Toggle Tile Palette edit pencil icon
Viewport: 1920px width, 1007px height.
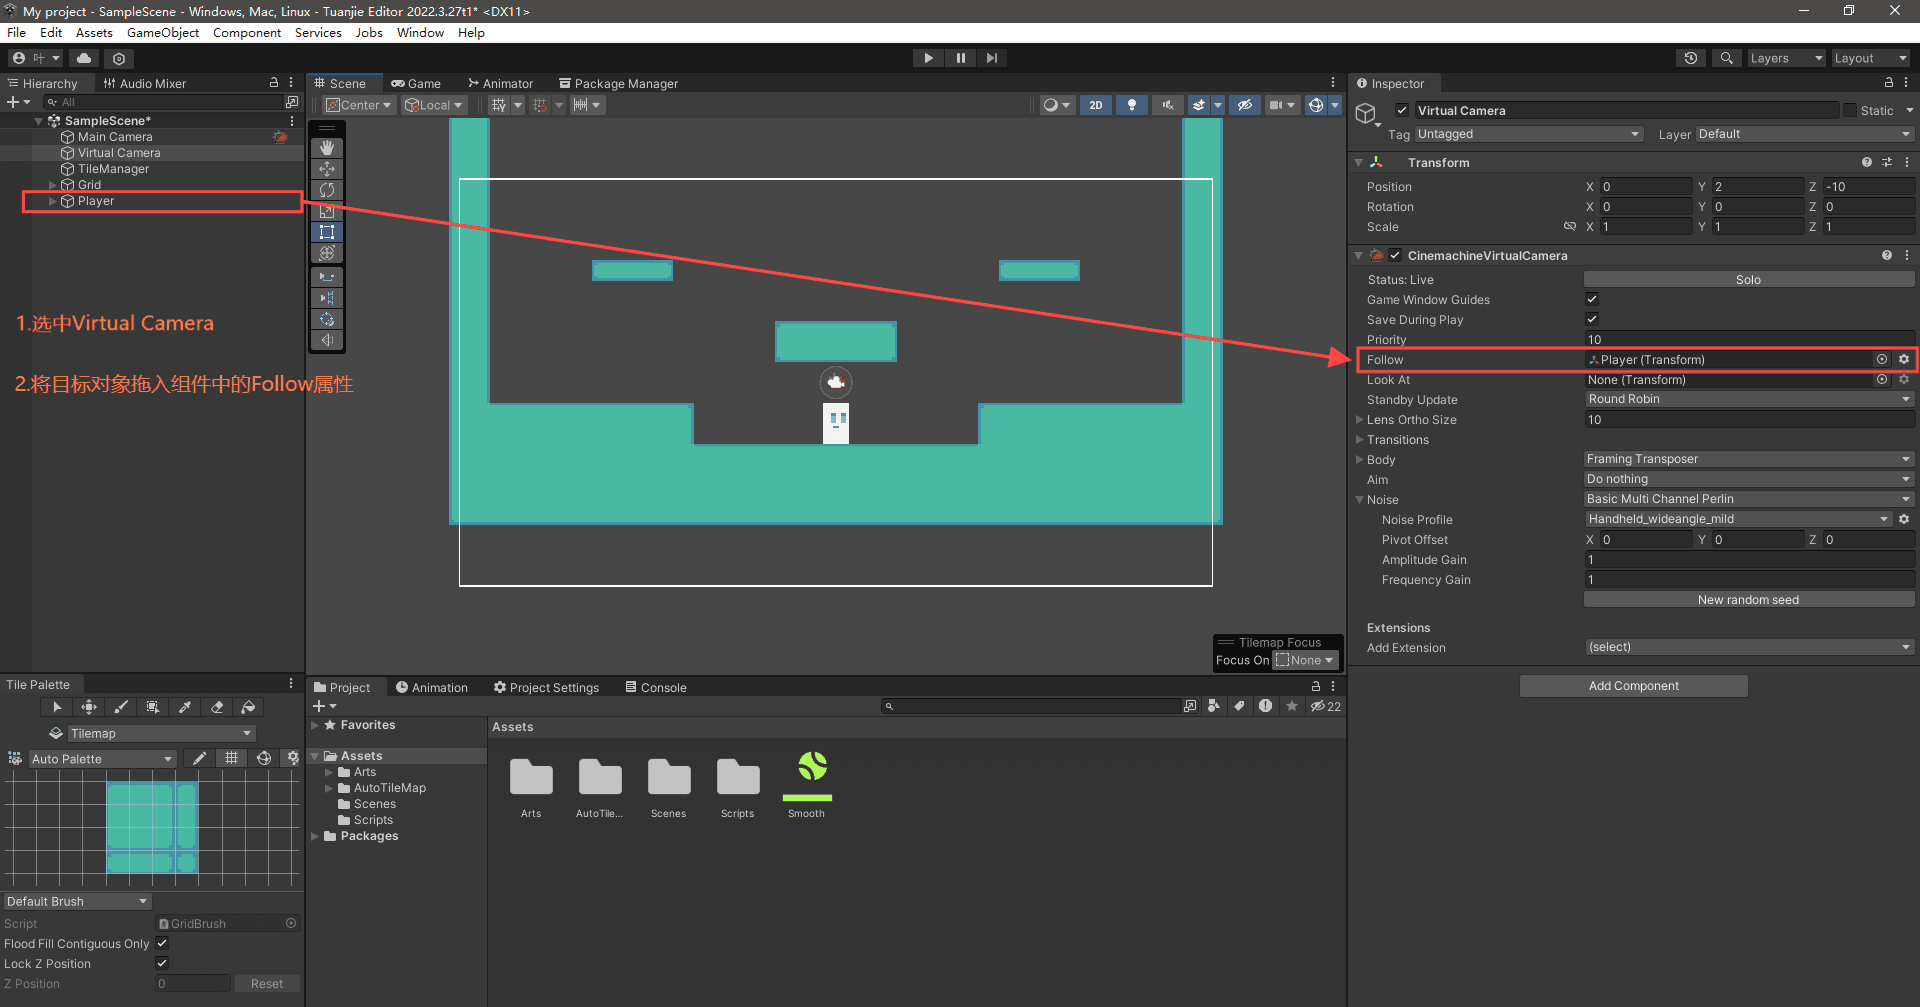199,759
